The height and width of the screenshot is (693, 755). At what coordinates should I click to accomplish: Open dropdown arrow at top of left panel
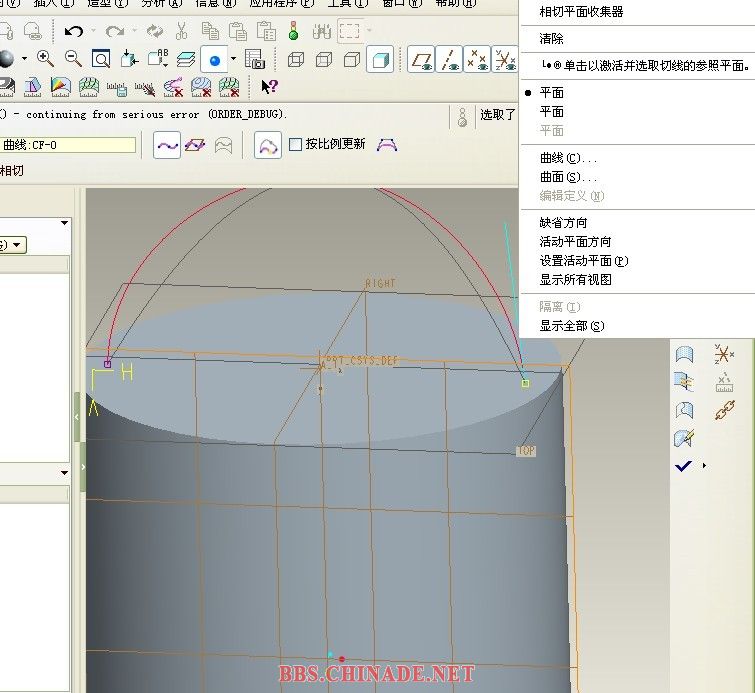pyautogui.click(x=65, y=223)
